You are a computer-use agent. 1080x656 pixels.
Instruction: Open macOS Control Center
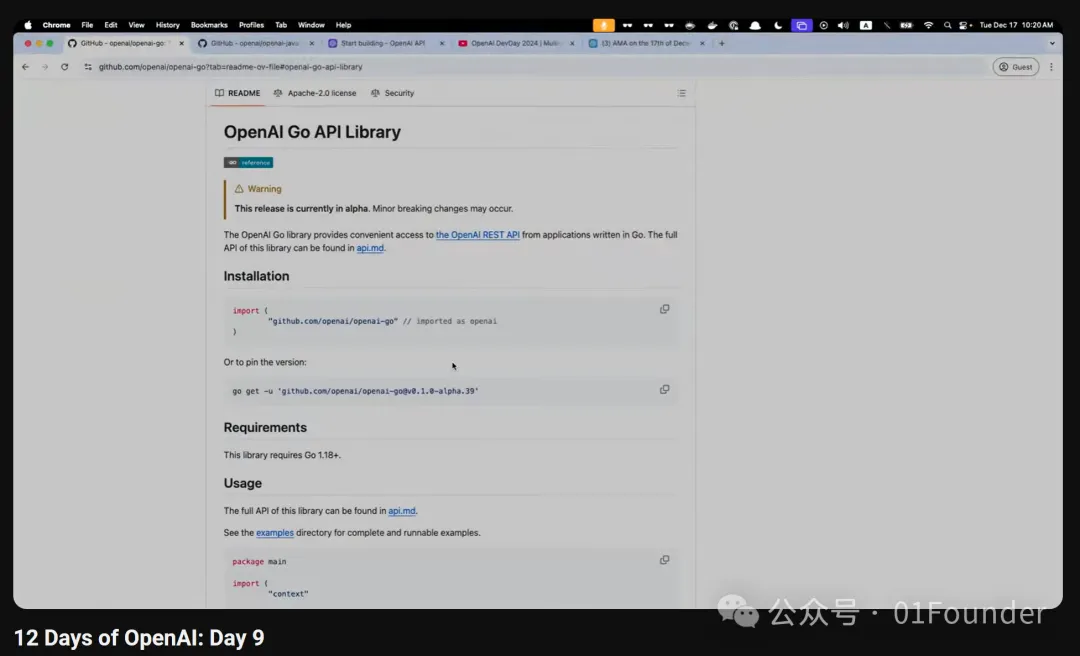pyautogui.click(x=965, y=25)
